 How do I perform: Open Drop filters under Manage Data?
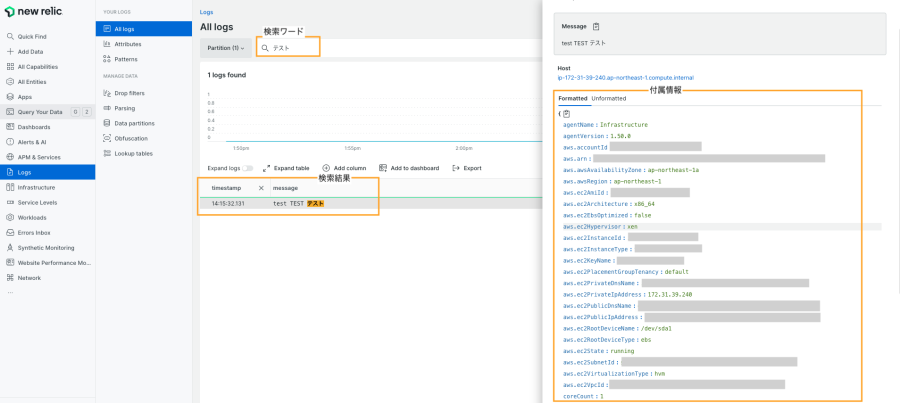[x=129, y=92]
